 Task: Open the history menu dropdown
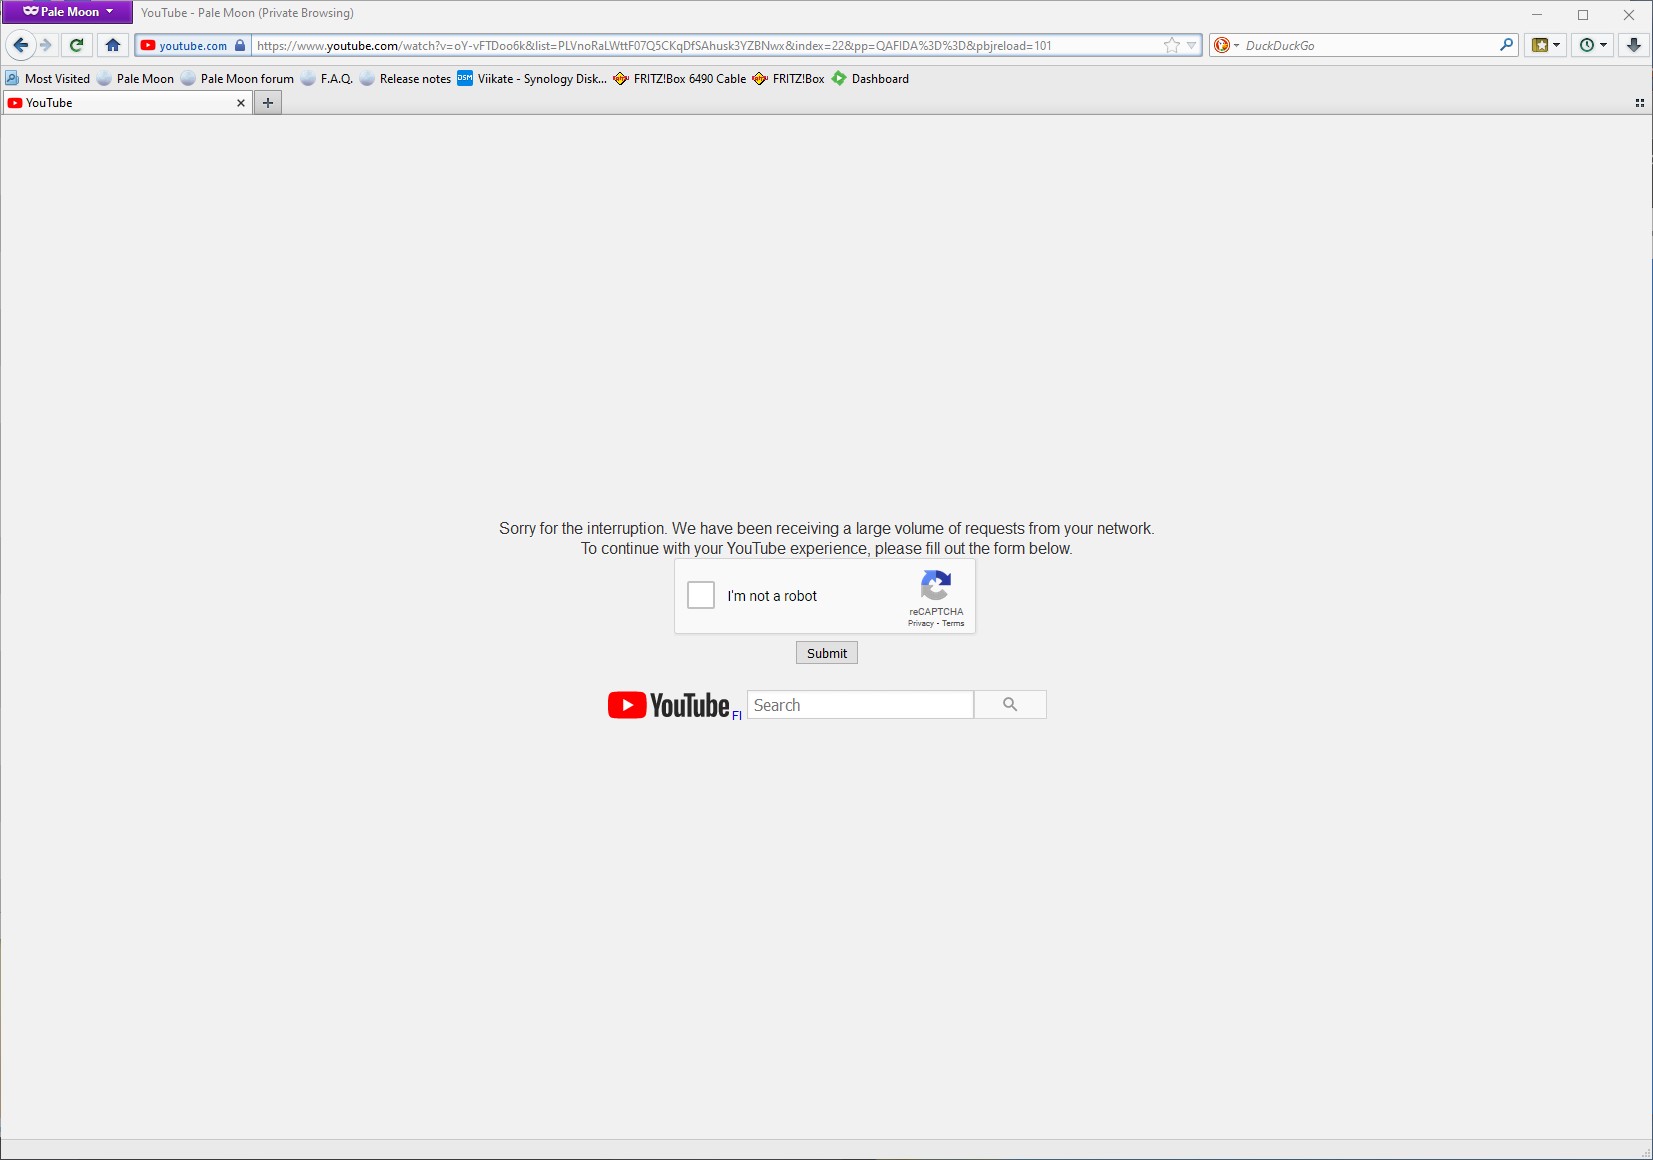tap(1602, 45)
